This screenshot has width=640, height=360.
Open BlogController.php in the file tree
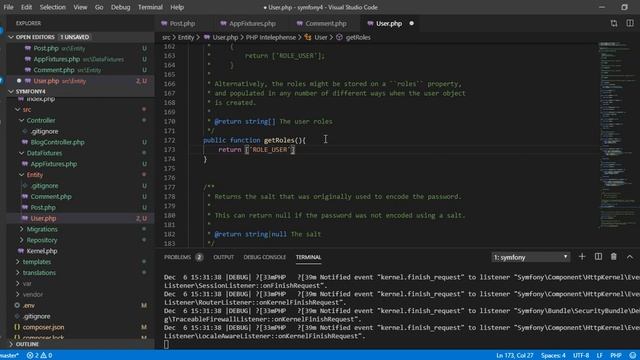pyautogui.click(x=80, y=142)
